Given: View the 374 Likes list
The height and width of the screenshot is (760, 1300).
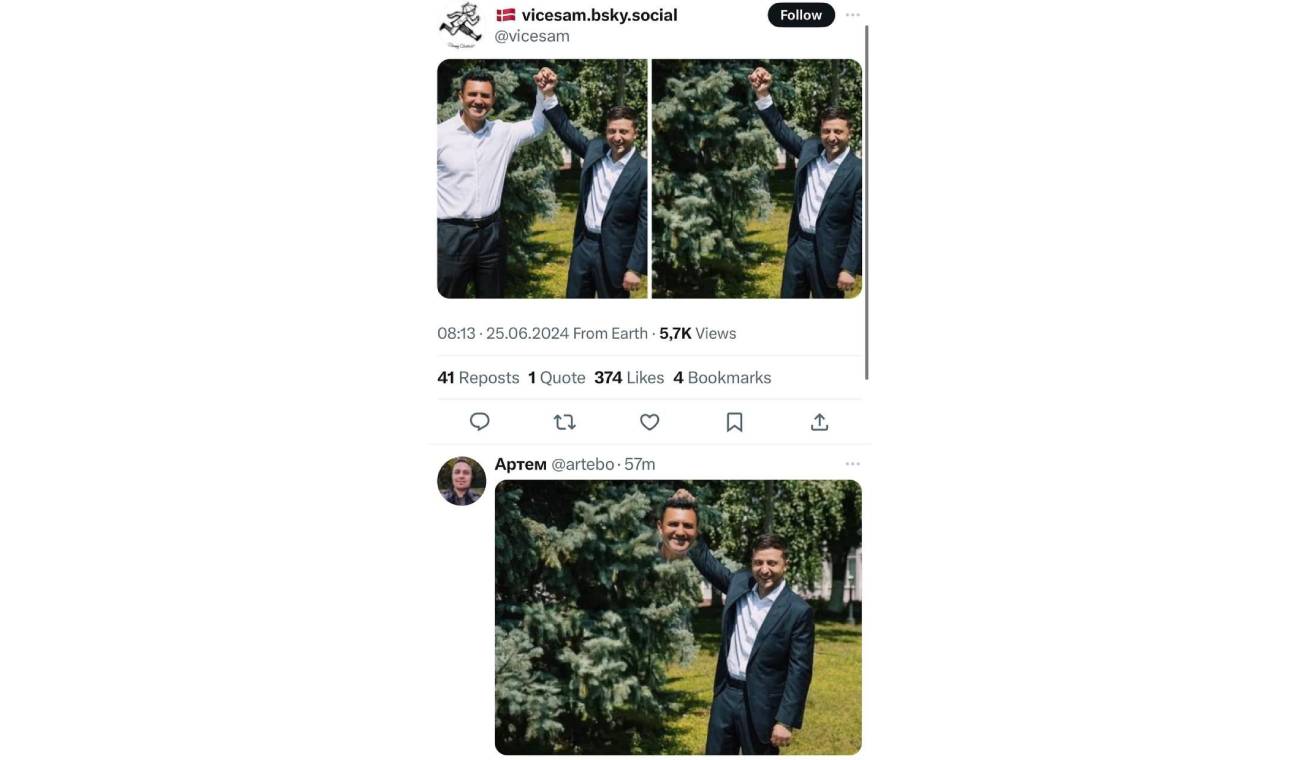Looking at the screenshot, I should (629, 378).
